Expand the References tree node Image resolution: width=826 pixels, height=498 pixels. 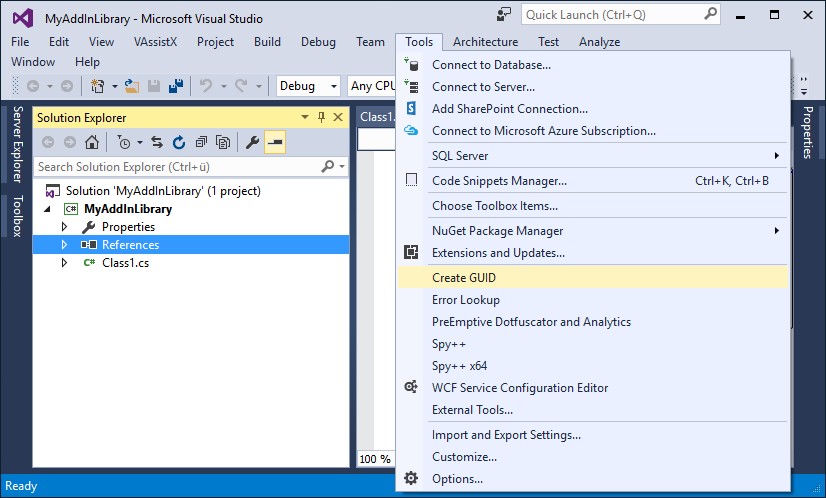point(65,245)
